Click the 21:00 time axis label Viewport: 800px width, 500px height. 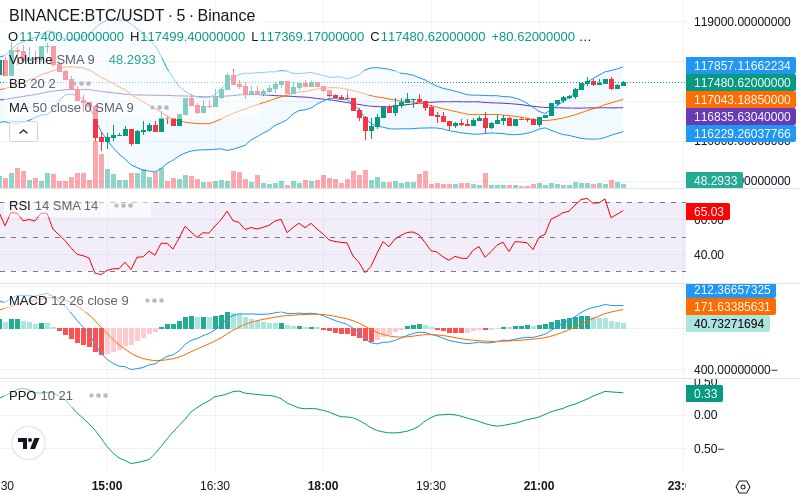pyautogui.click(x=539, y=486)
